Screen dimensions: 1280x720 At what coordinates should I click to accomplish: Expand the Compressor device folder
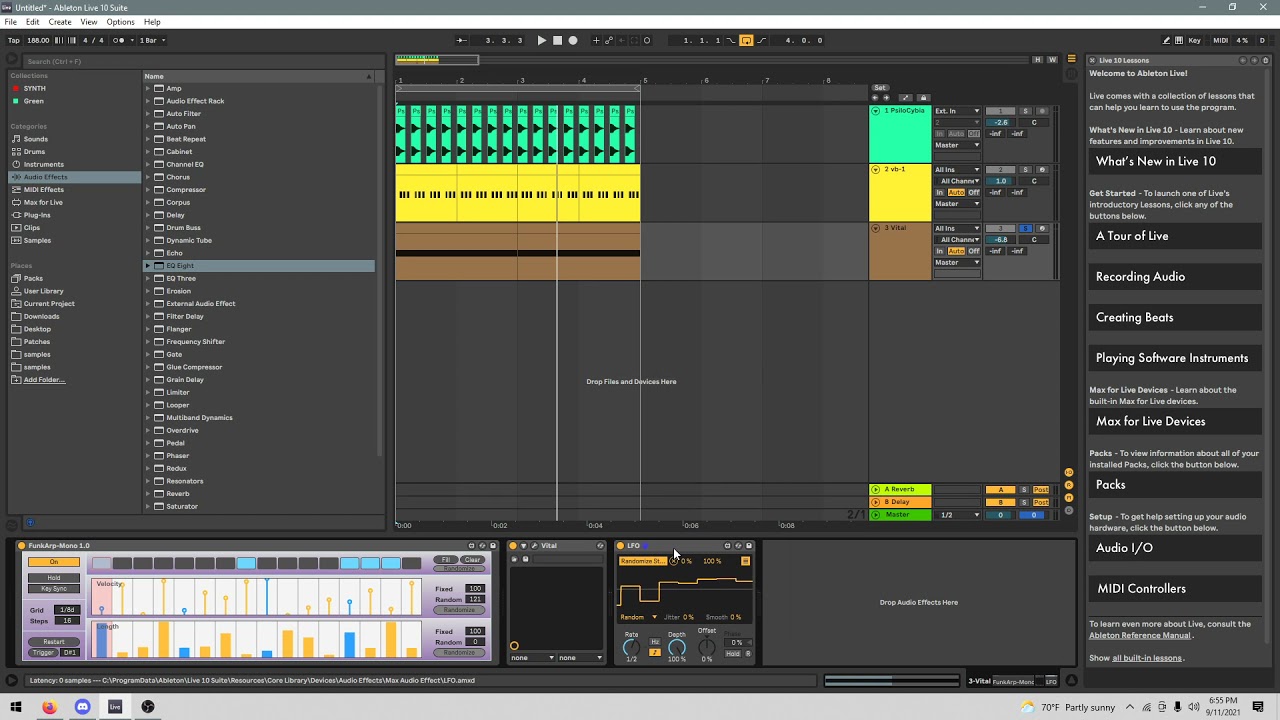[x=148, y=190]
